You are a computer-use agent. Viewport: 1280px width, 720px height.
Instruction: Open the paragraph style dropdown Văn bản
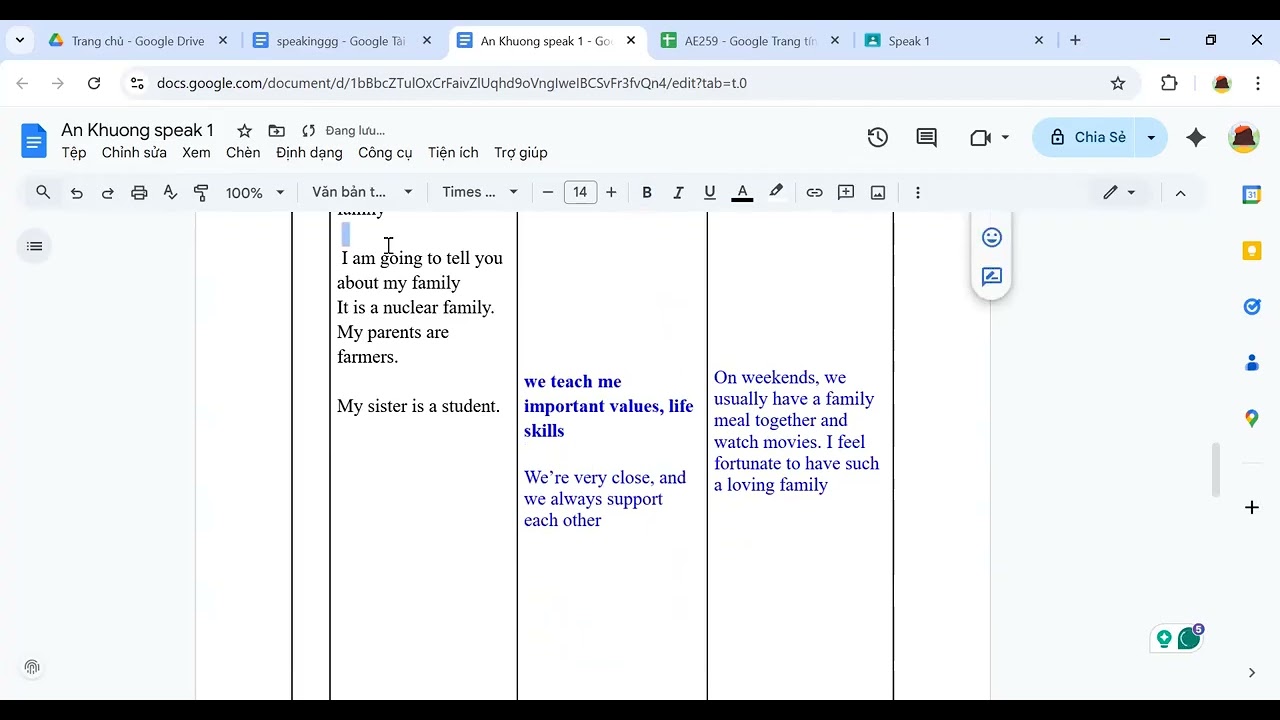(x=362, y=192)
